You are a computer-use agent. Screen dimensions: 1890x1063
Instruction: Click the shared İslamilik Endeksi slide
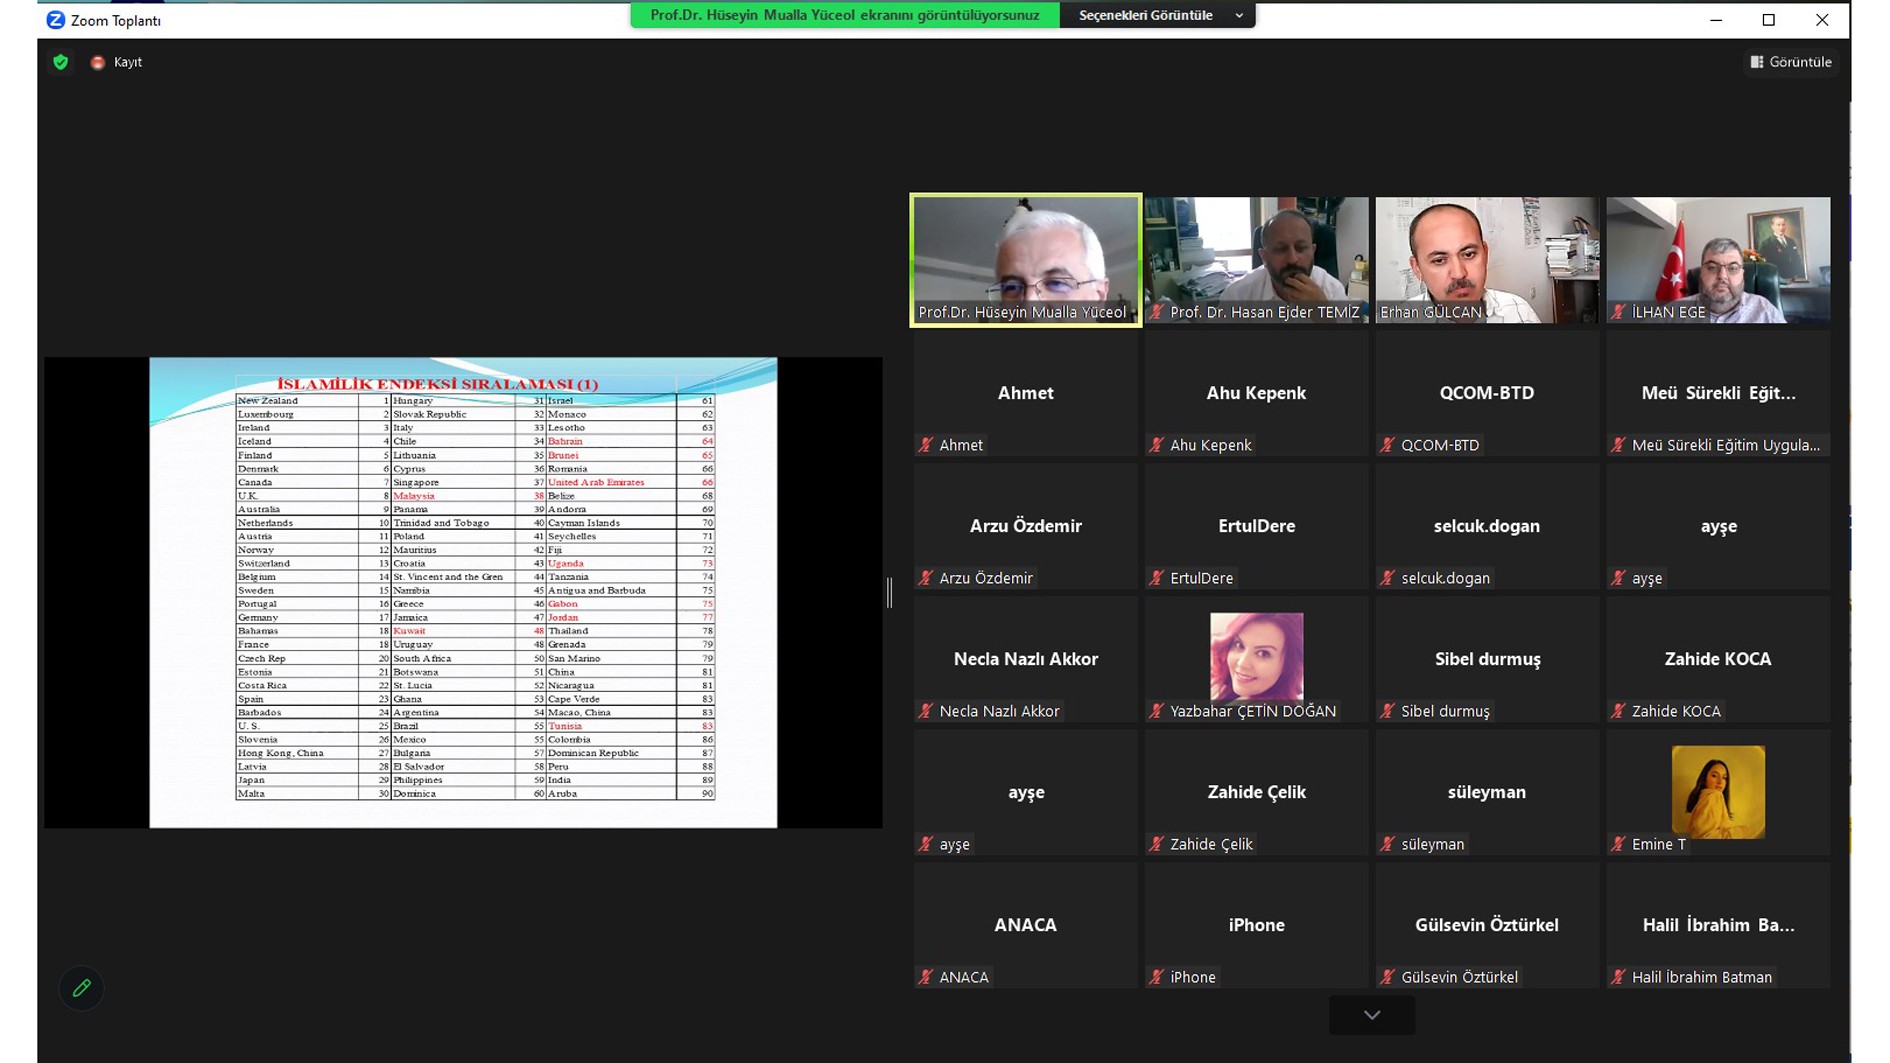(x=463, y=592)
